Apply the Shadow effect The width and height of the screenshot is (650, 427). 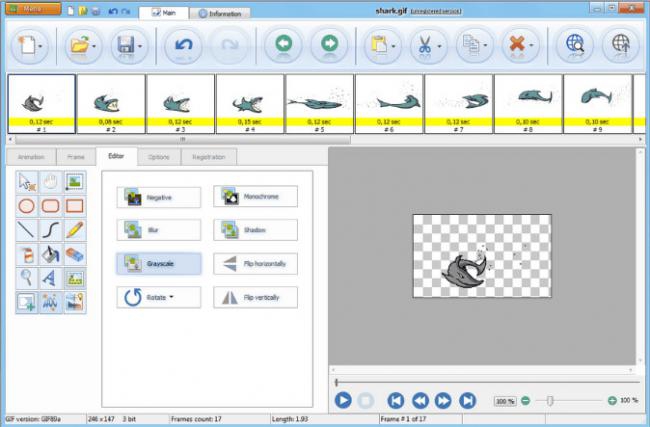[x=255, y=230]
